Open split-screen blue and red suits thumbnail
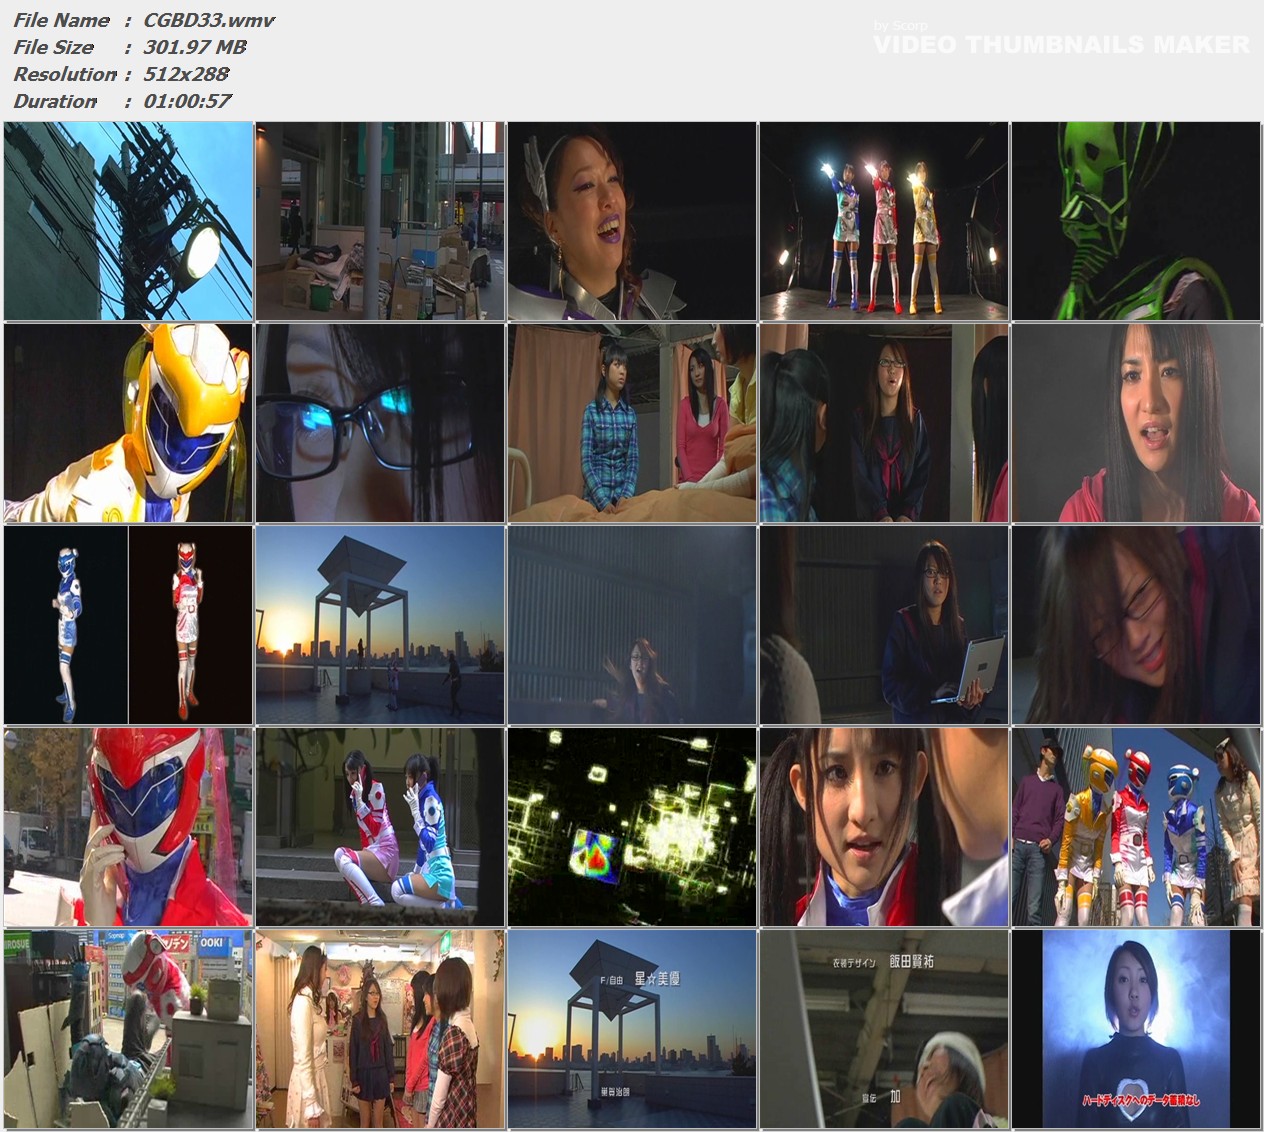 coord(128,625)
